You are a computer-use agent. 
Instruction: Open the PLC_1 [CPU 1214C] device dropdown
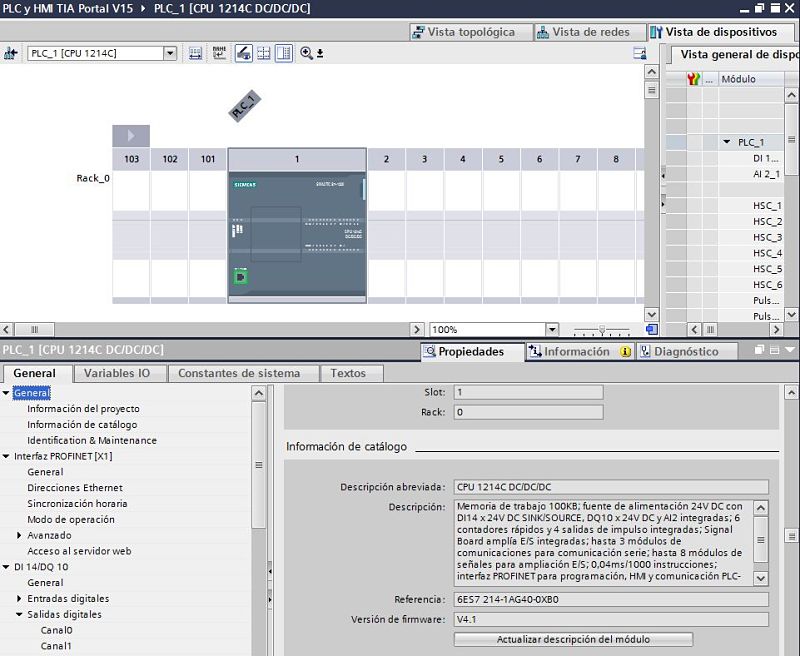coord(169,53)
